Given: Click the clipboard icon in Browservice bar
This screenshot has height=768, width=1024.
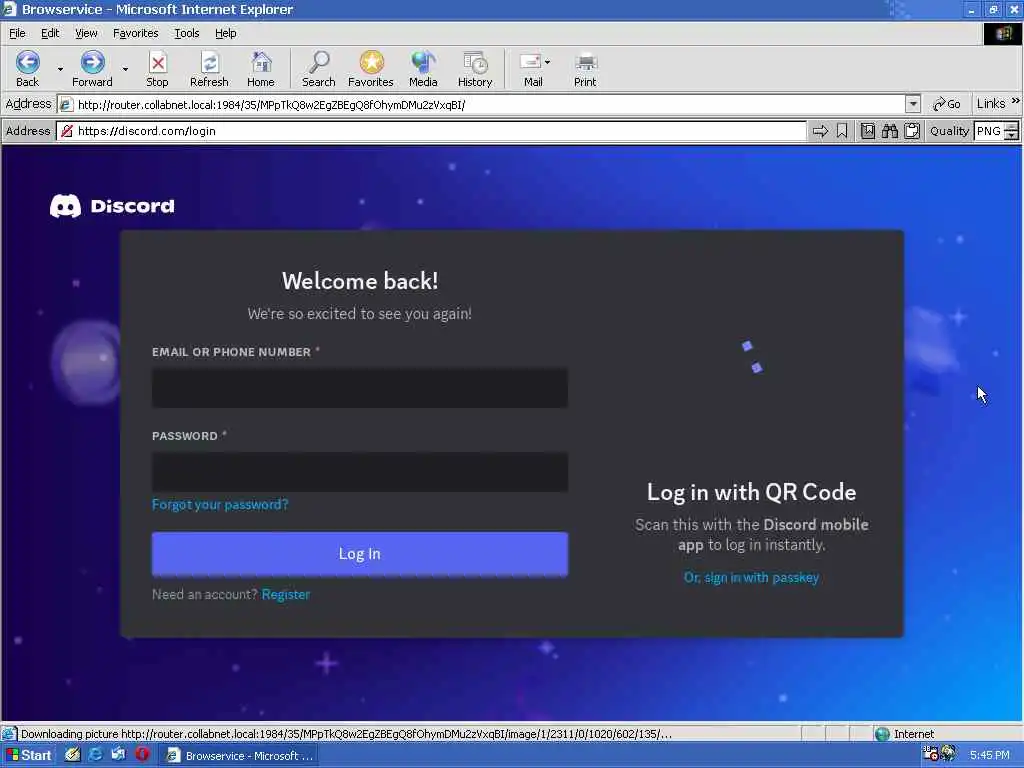Looking at the screenshot, I should coord(912,131).
